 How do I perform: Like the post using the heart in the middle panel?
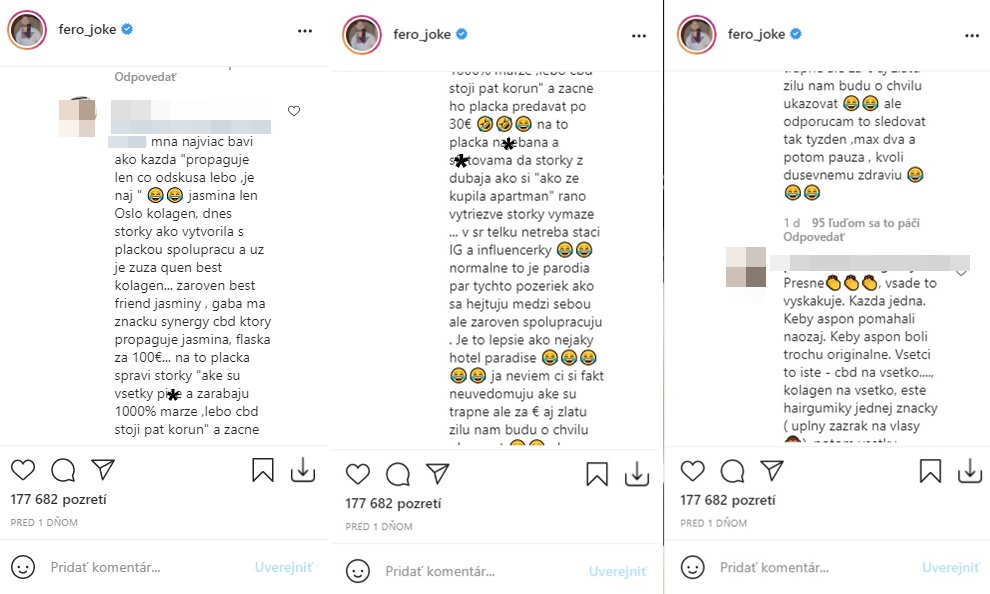click(x=358, y=474)
